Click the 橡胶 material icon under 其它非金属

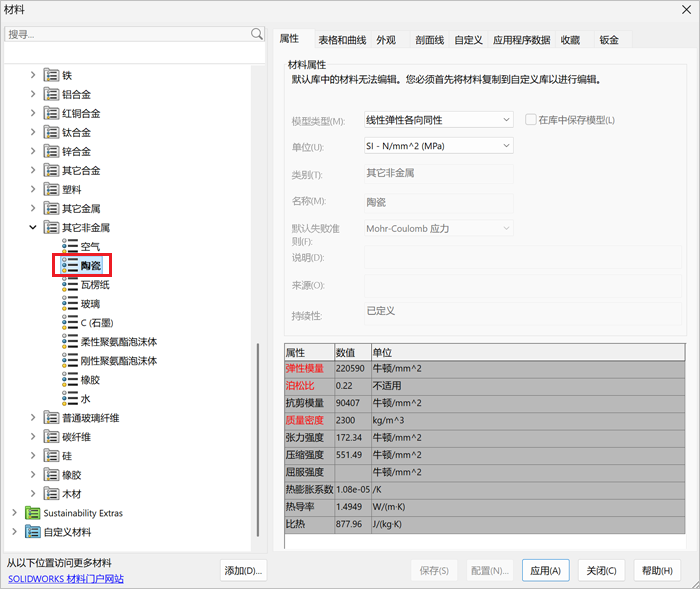pyautogui.click(x=70, y=380)
